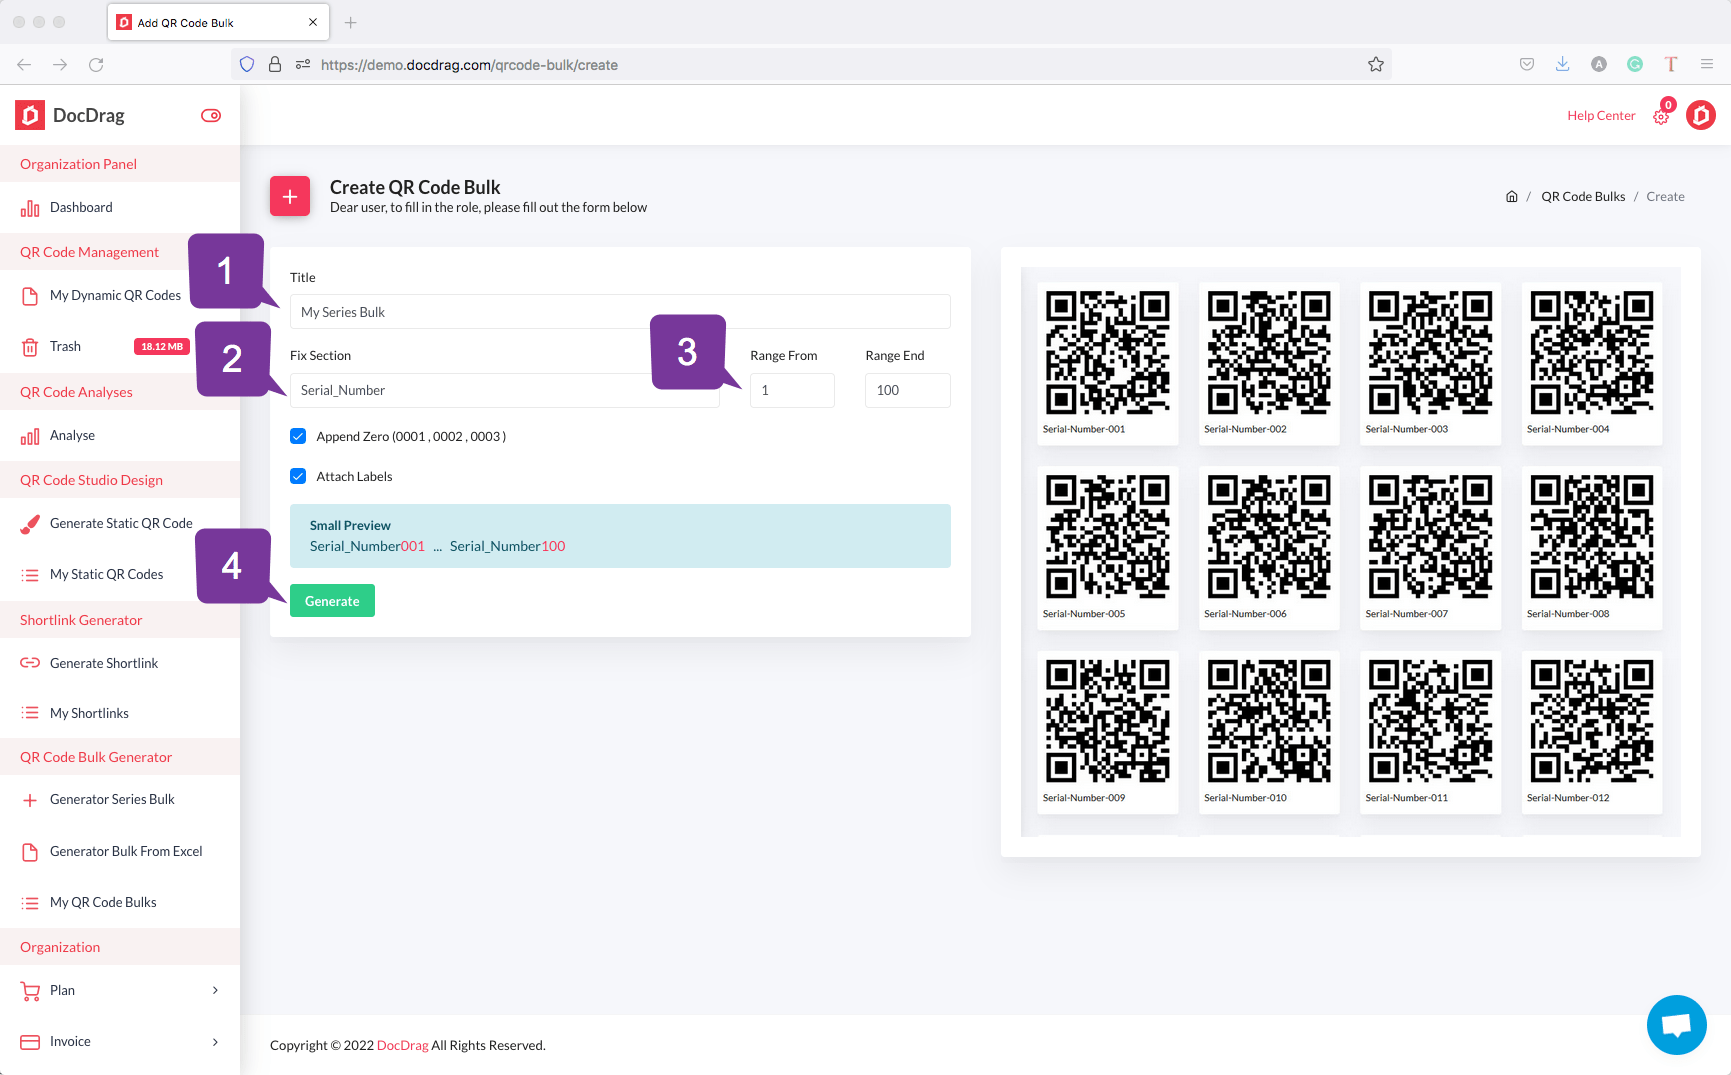
Task: Click the Trash 18.12 MB badge
Action: pos(162,347)
